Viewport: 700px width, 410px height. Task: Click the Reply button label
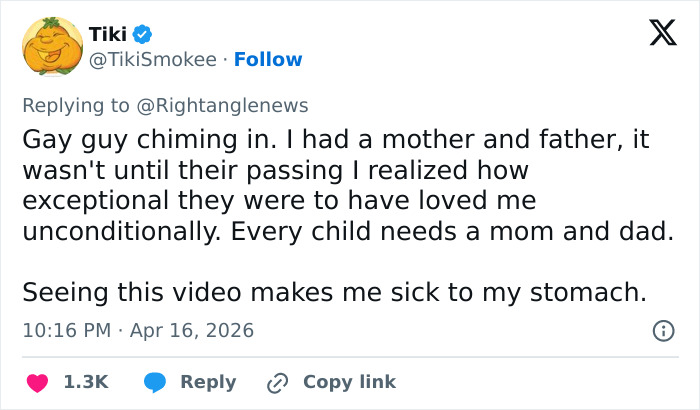208,382
